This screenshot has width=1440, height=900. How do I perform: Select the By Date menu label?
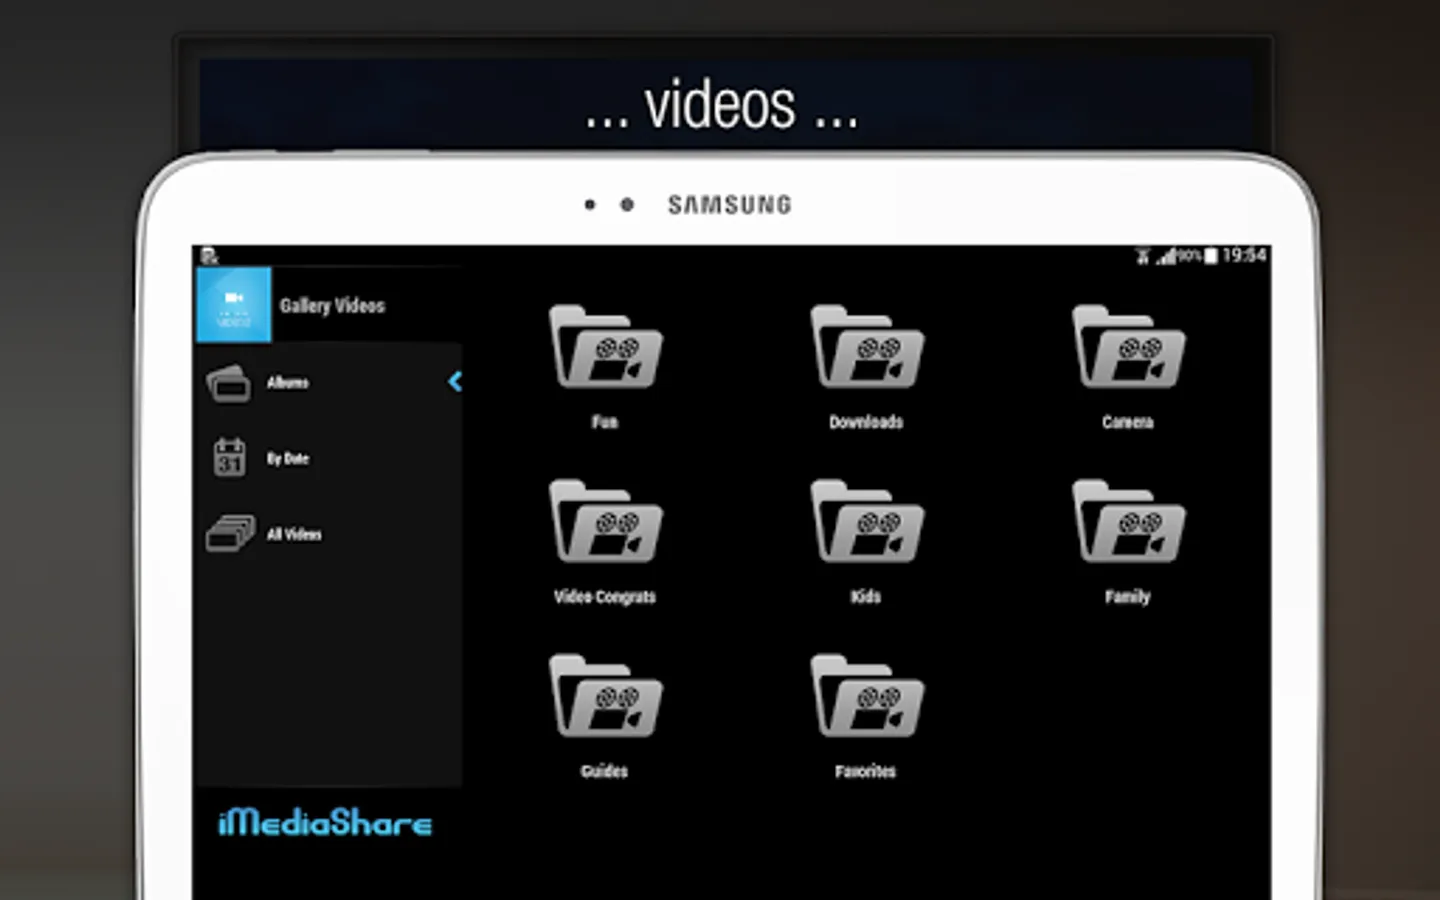[288, 459]
